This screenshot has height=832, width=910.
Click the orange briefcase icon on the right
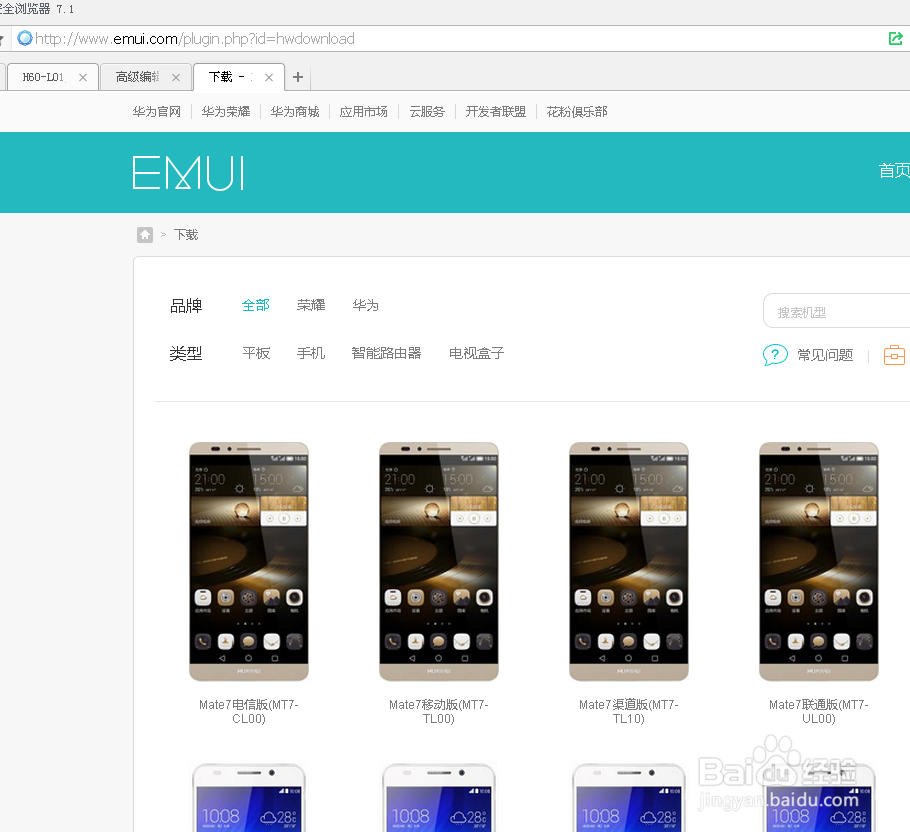click(x=893, y=354)
